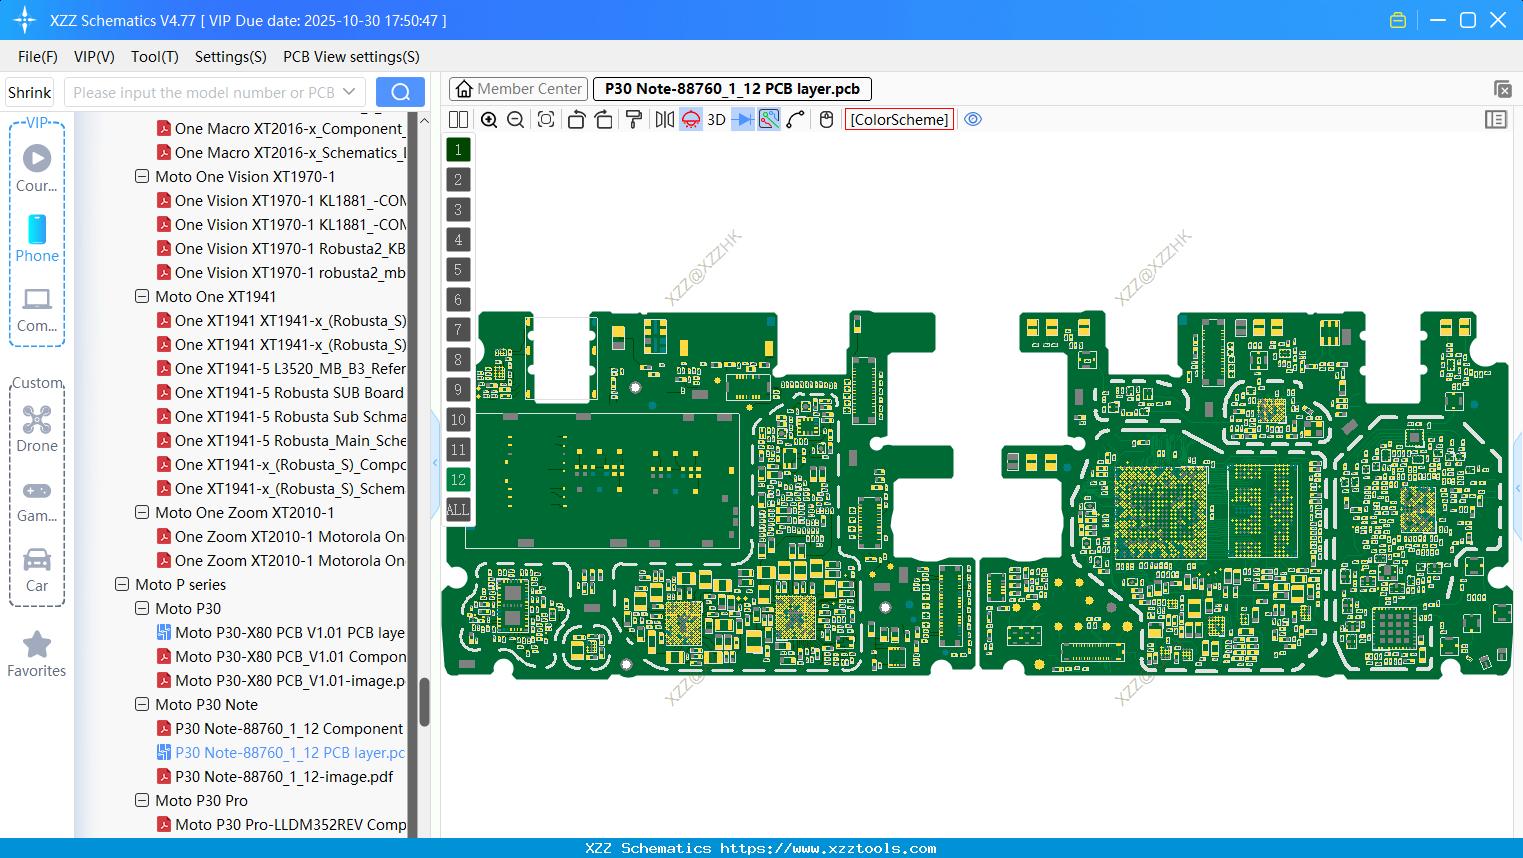This screenshot has width=1523, height=858.
Task: Select the zoom in tool
Action: (x=489, y=119)
